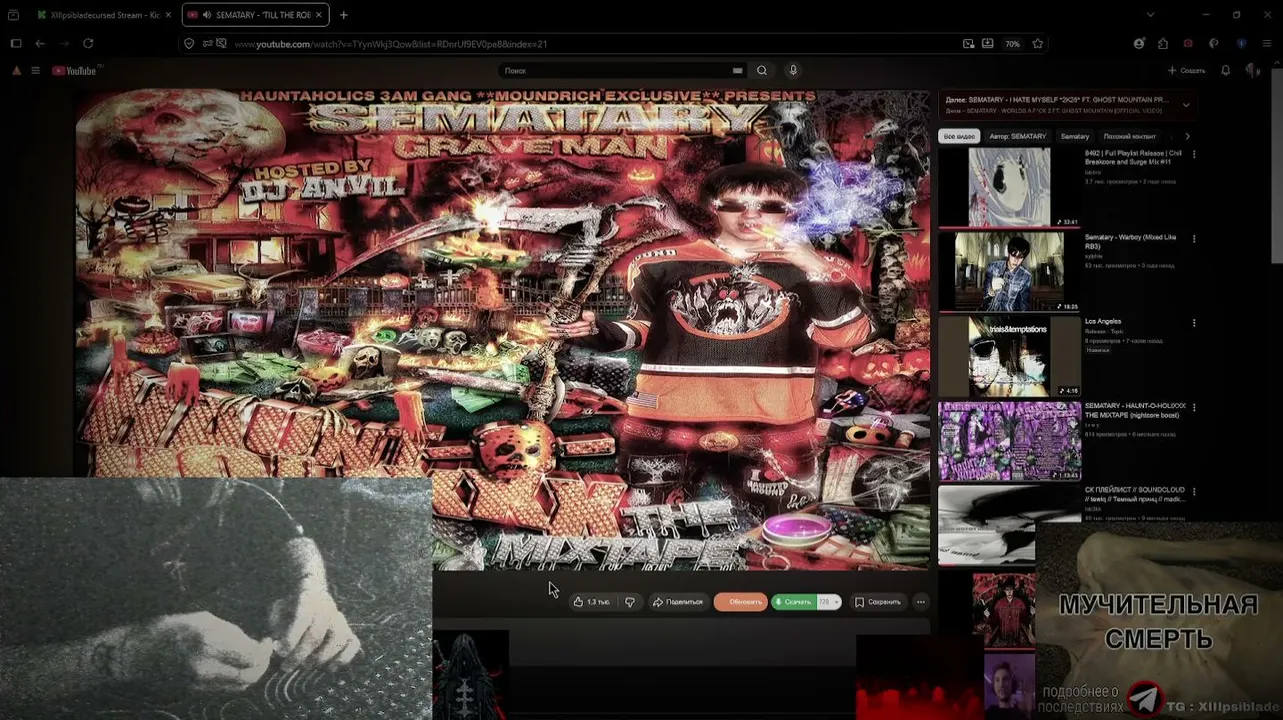Show more filter chips with the arrow
Image resolution: width=1283 pixels, height=720 pixels.
click(1187, 136)
